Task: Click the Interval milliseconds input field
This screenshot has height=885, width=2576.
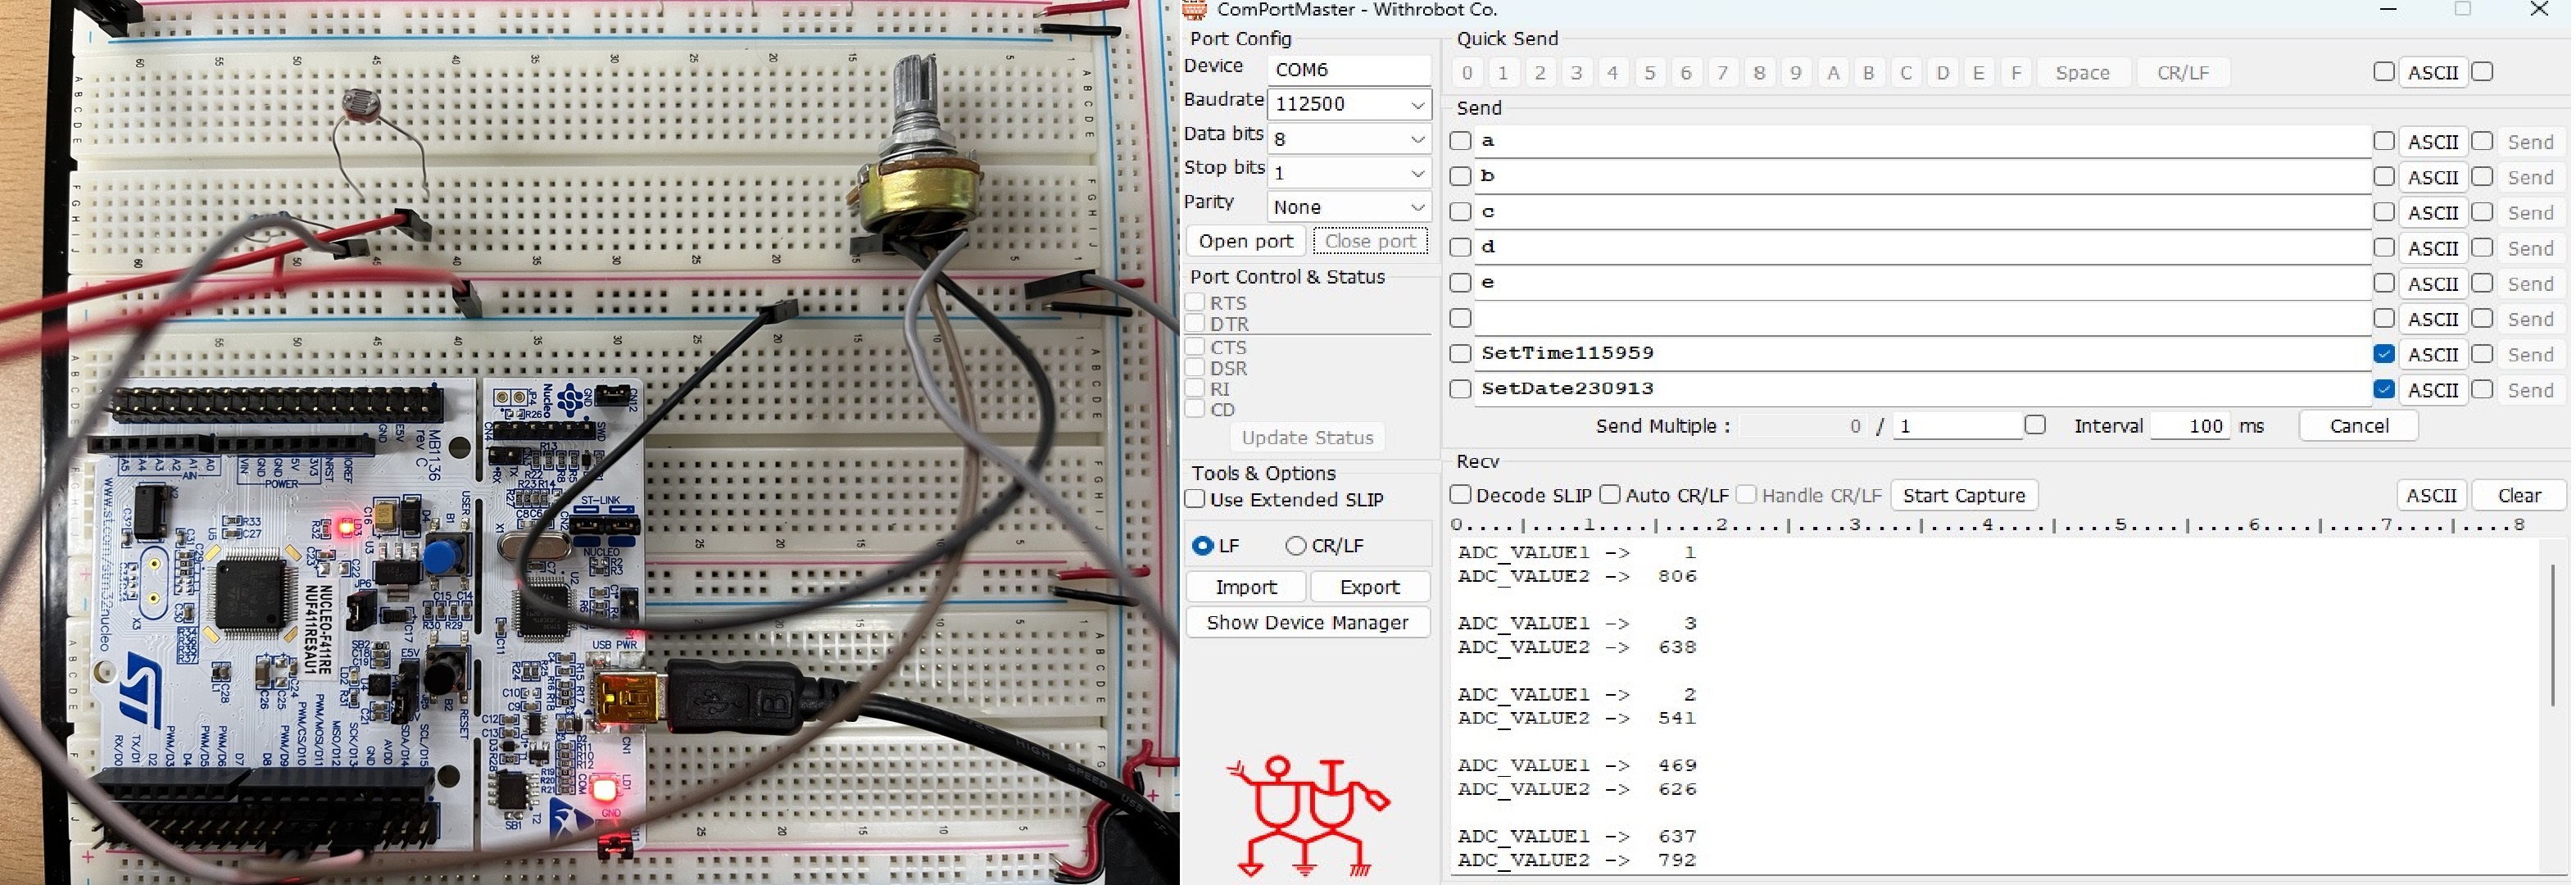Action: click(2192, 425)
